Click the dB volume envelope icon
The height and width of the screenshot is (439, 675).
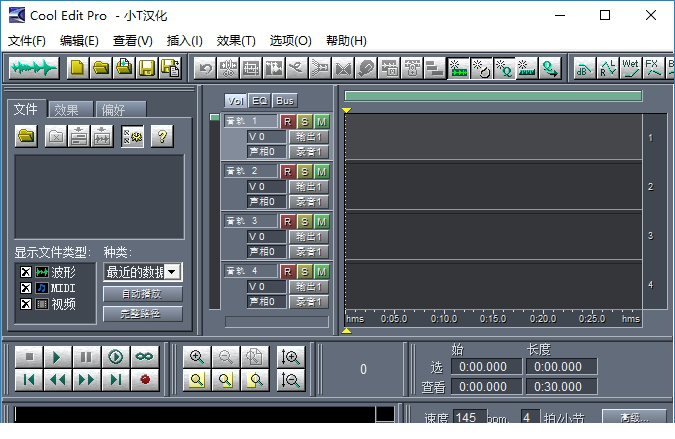584,68
